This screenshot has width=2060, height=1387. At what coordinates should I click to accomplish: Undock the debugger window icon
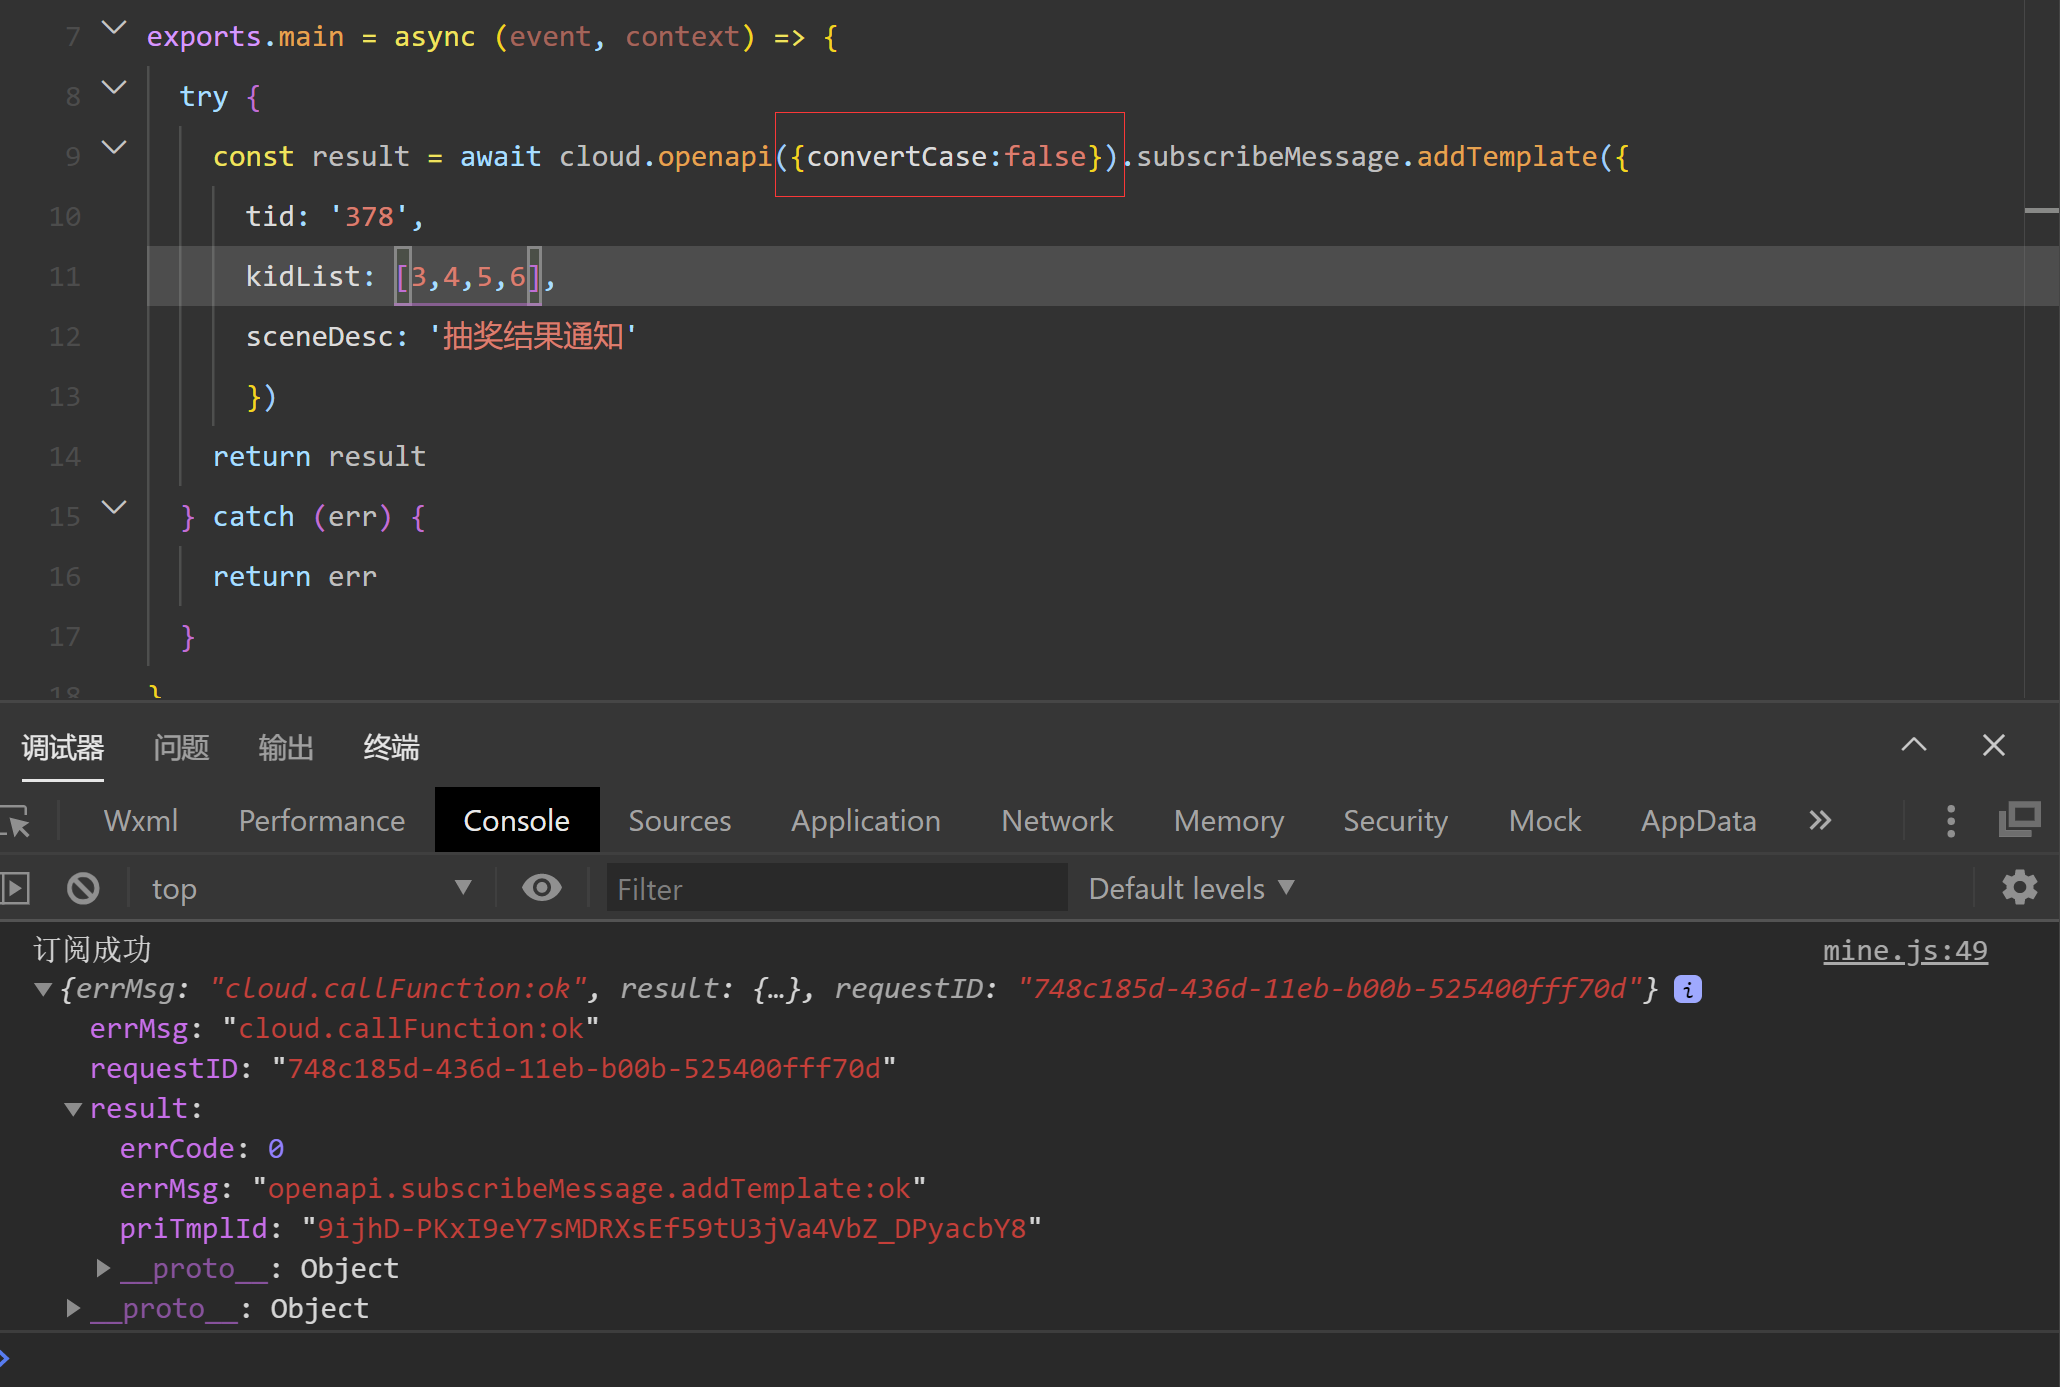point(2019,821)
